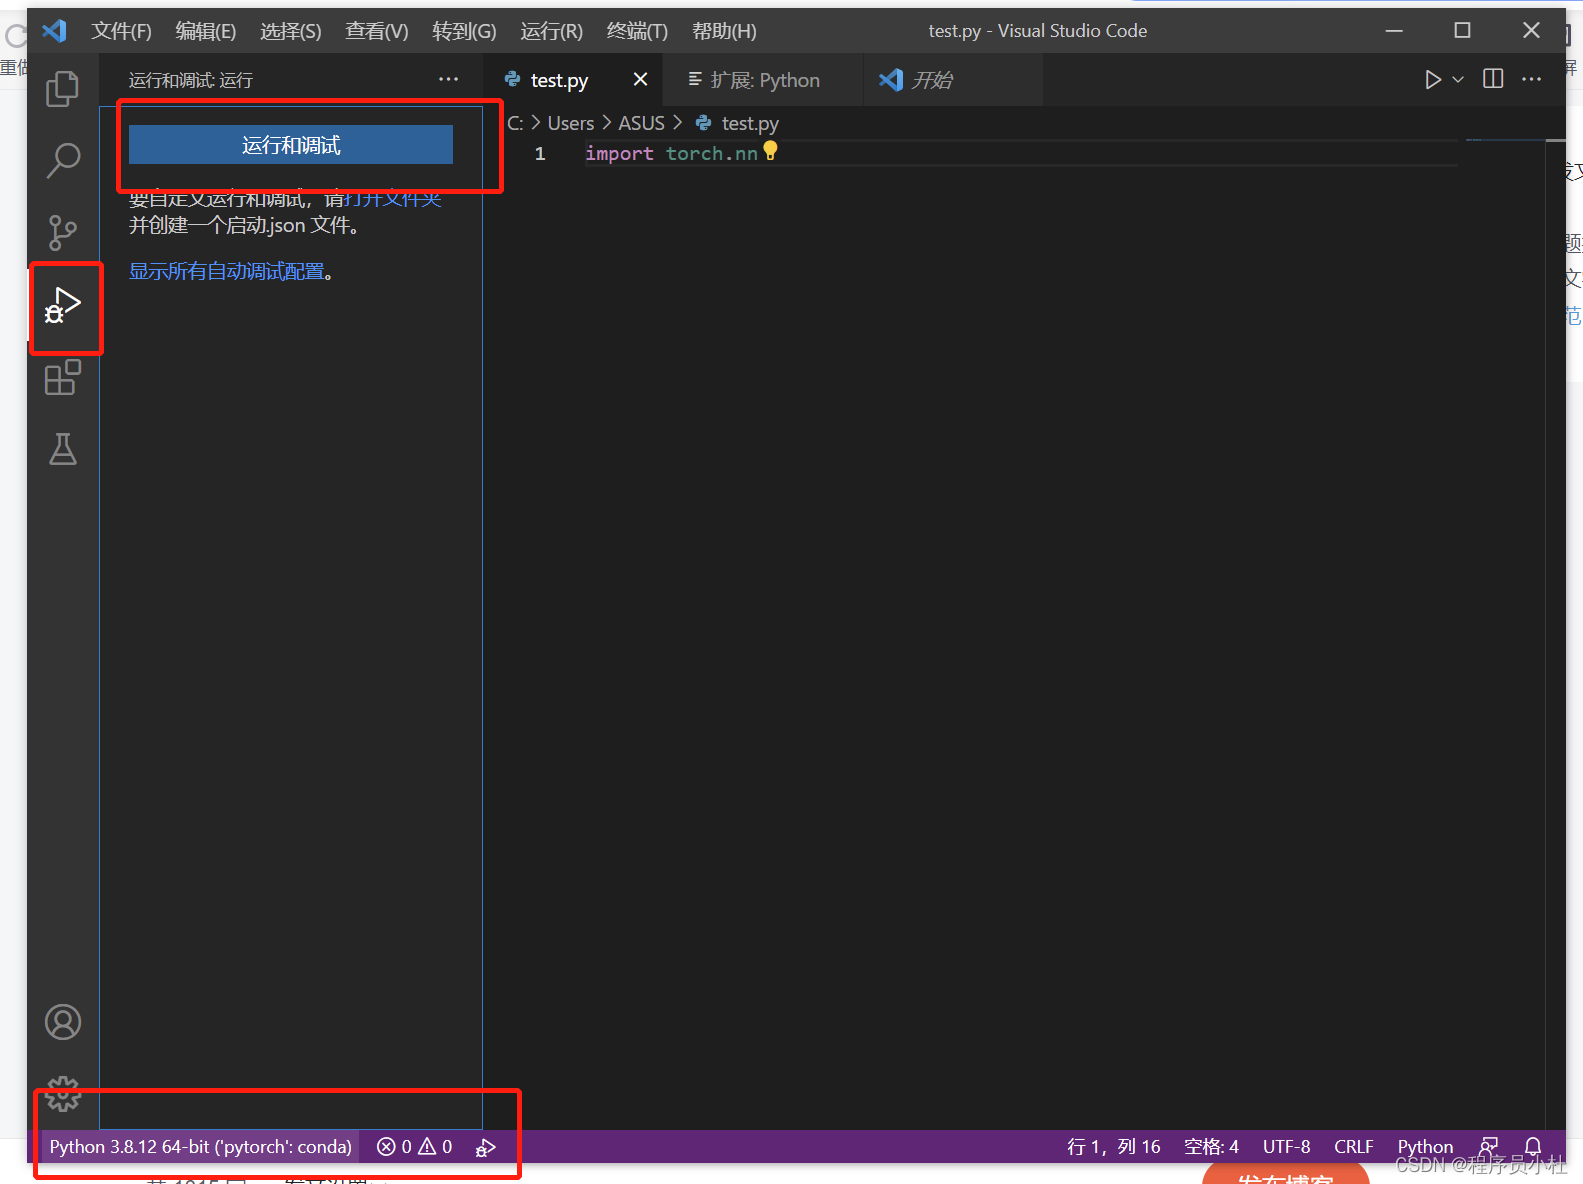
Task: Click the import torch.nn code line
Action: [671, 153]
